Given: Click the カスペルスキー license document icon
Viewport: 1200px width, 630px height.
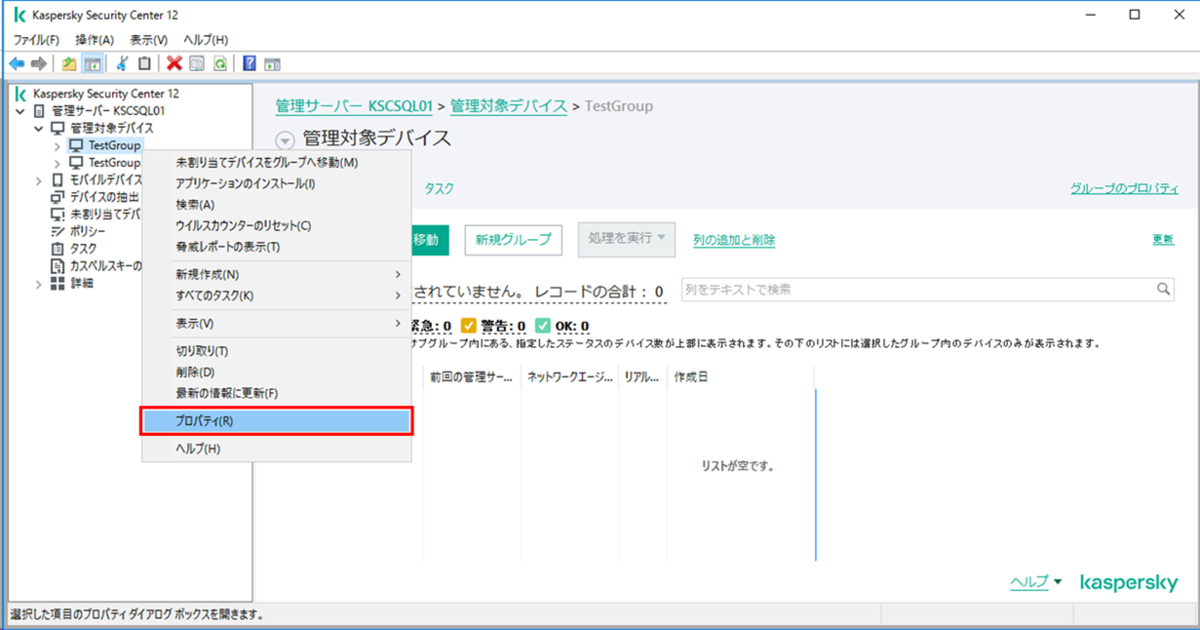Looking at the screenshot, I should pyautogui.click(x=58, y=265).
